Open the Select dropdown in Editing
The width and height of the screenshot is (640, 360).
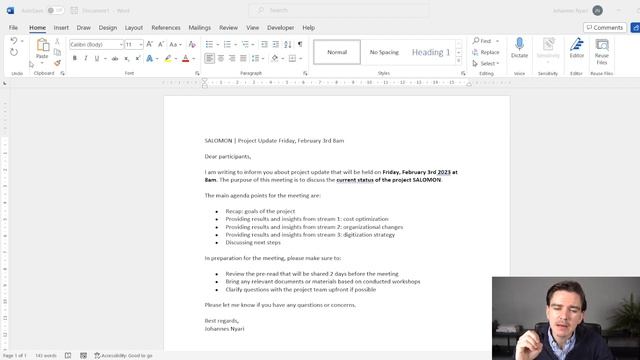click(x=486, y=63)
